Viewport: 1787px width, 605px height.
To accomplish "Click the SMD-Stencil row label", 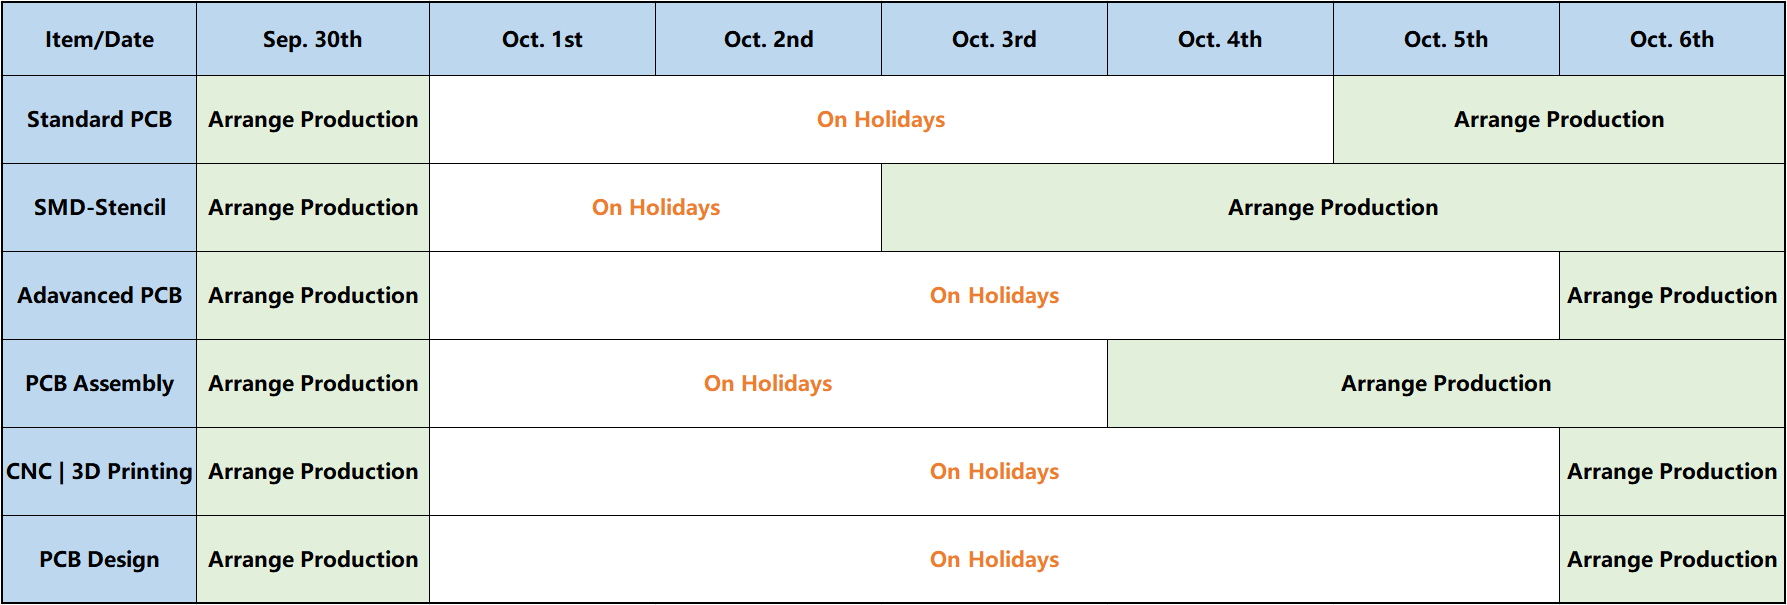I will (x=99, y=207).
